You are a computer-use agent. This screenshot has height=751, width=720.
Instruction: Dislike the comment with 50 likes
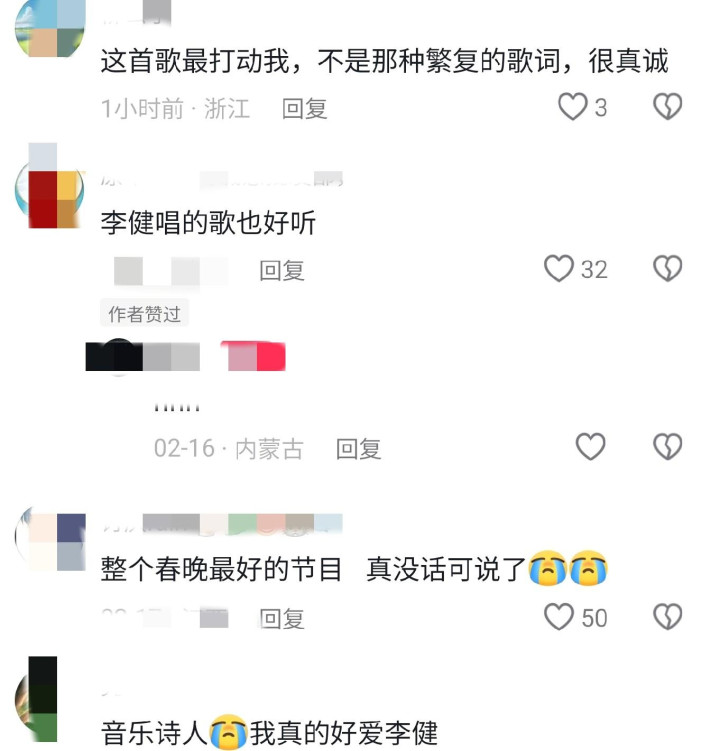668,616
